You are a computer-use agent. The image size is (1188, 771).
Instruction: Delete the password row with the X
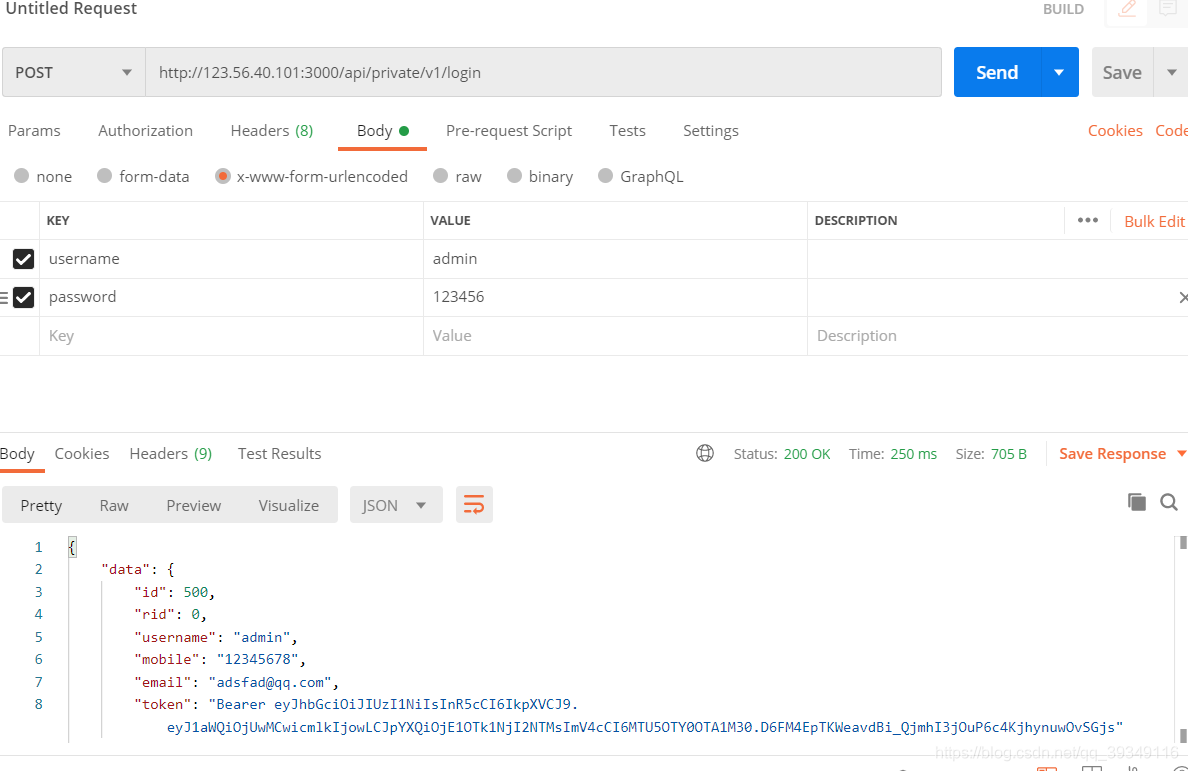coord(1183,298)
